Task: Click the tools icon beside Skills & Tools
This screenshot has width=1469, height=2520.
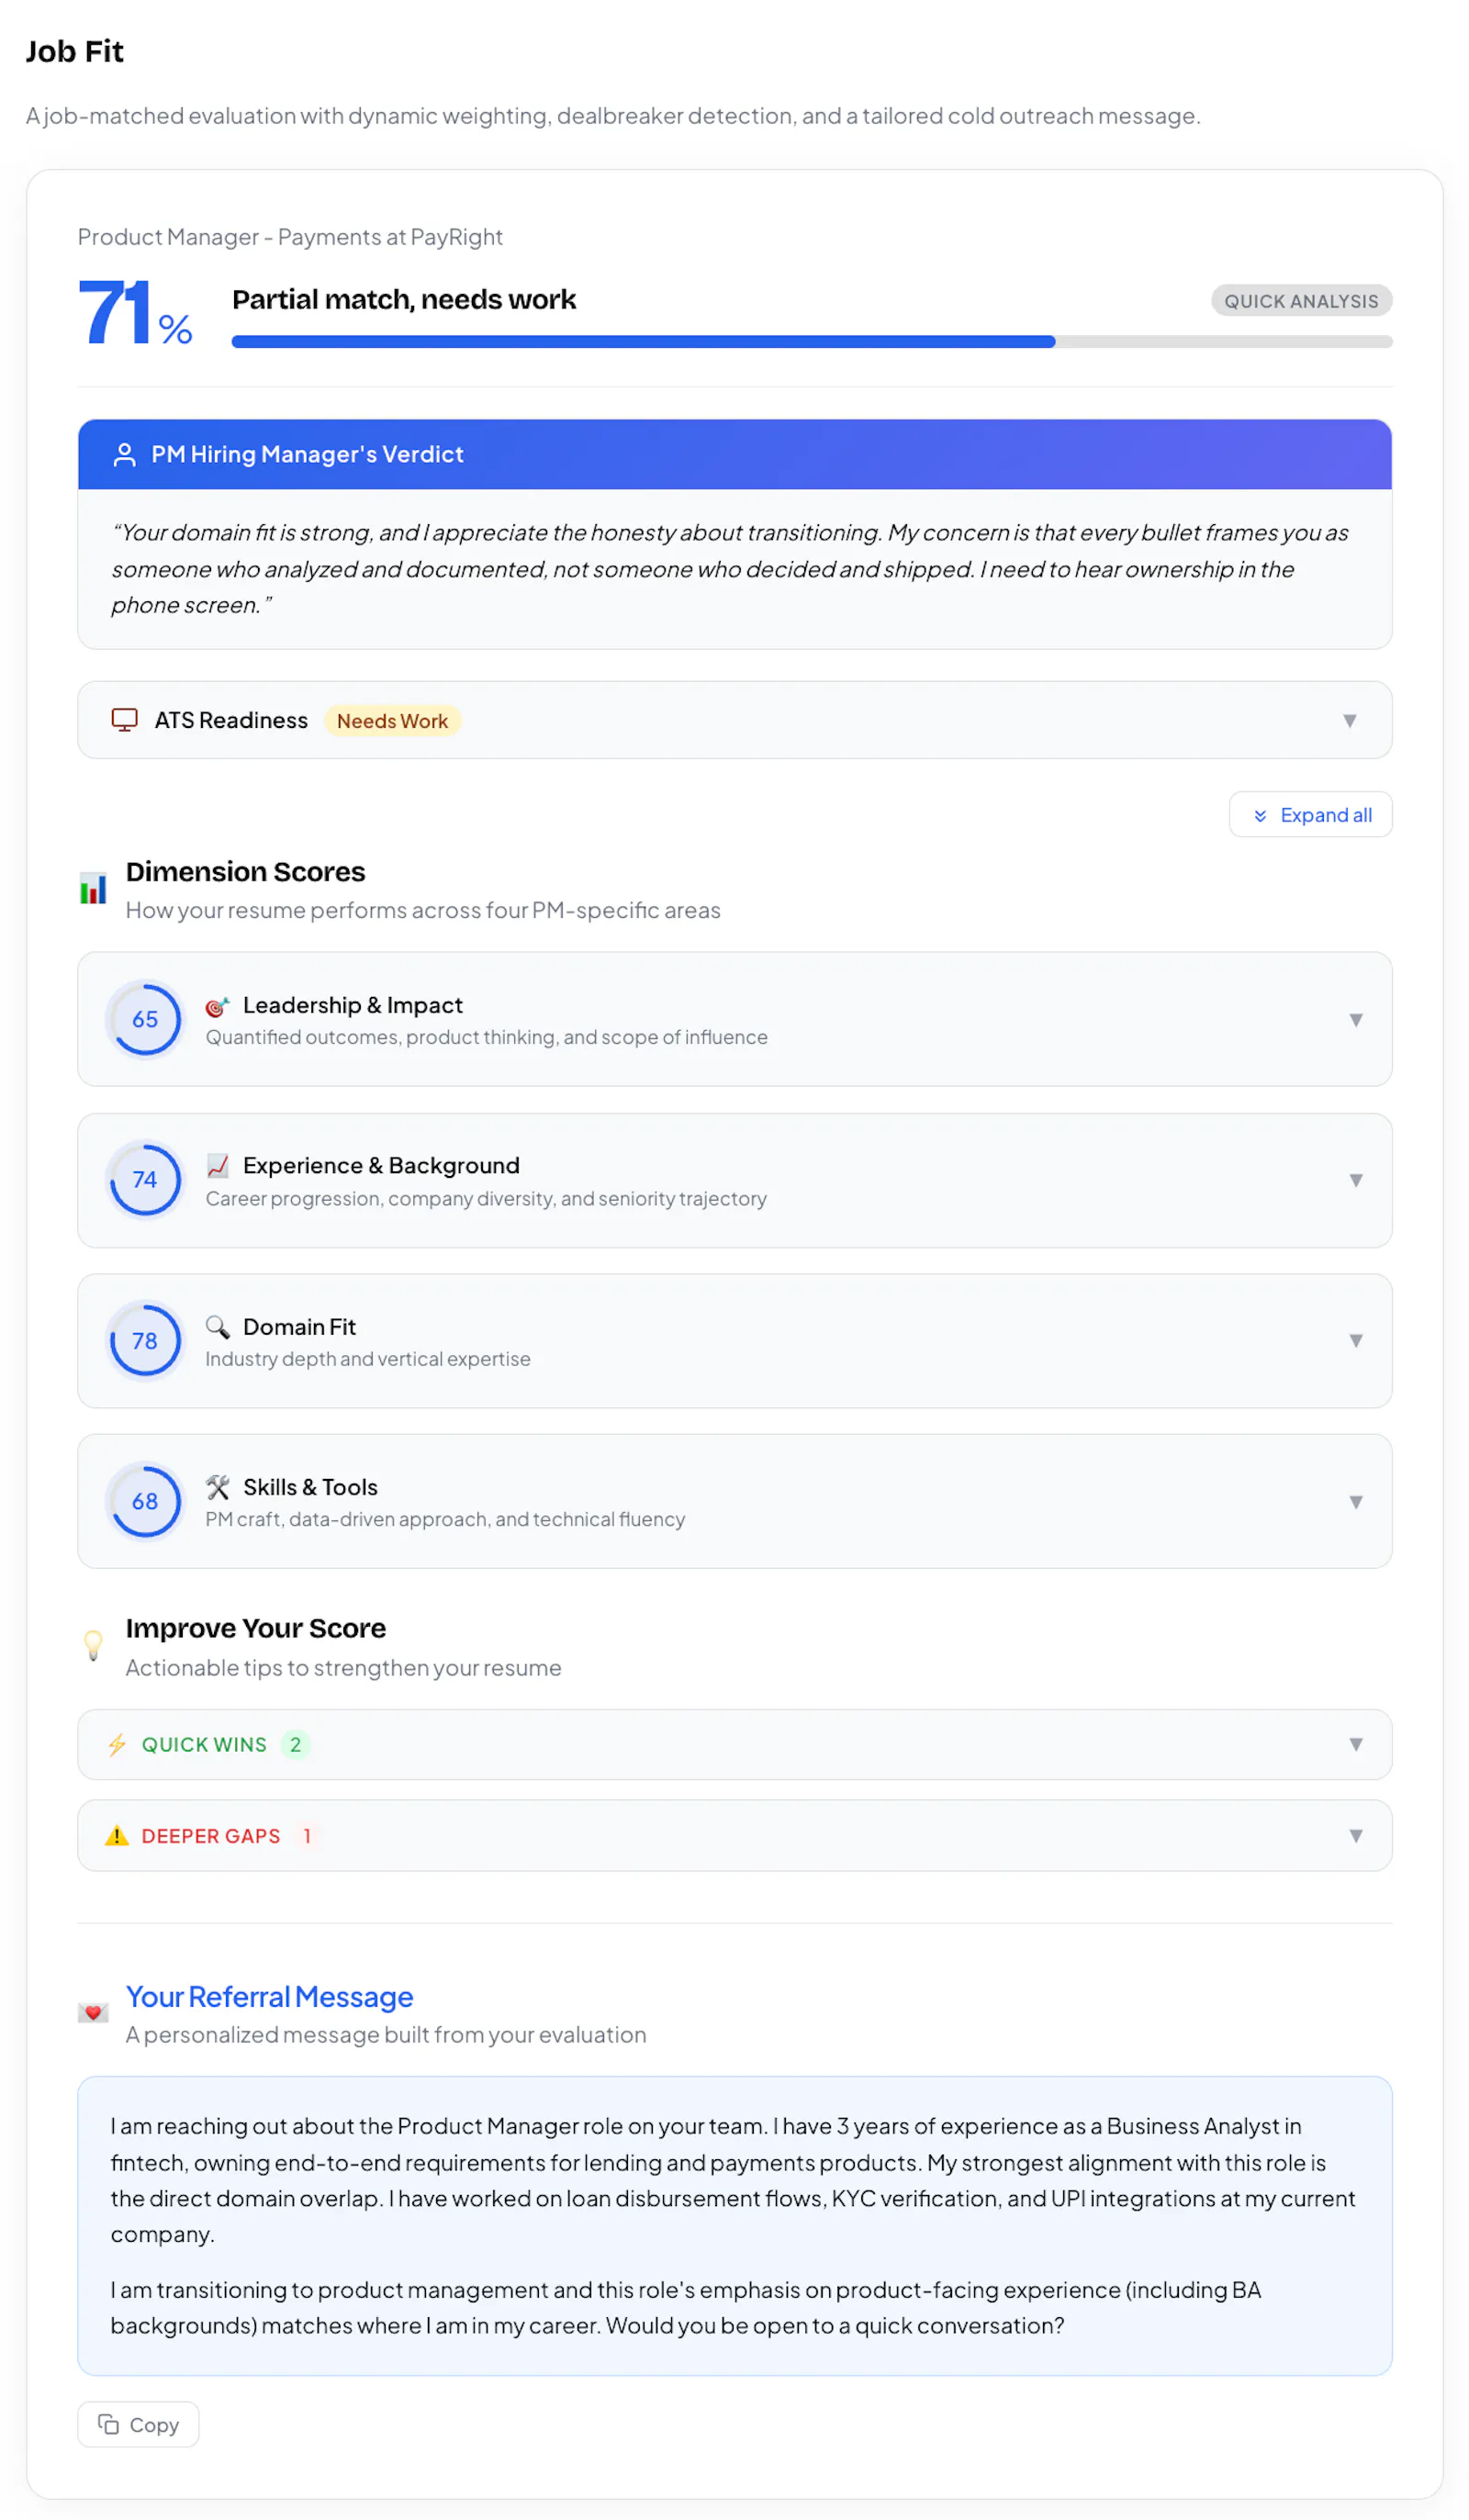Action: click(217, 1487)
